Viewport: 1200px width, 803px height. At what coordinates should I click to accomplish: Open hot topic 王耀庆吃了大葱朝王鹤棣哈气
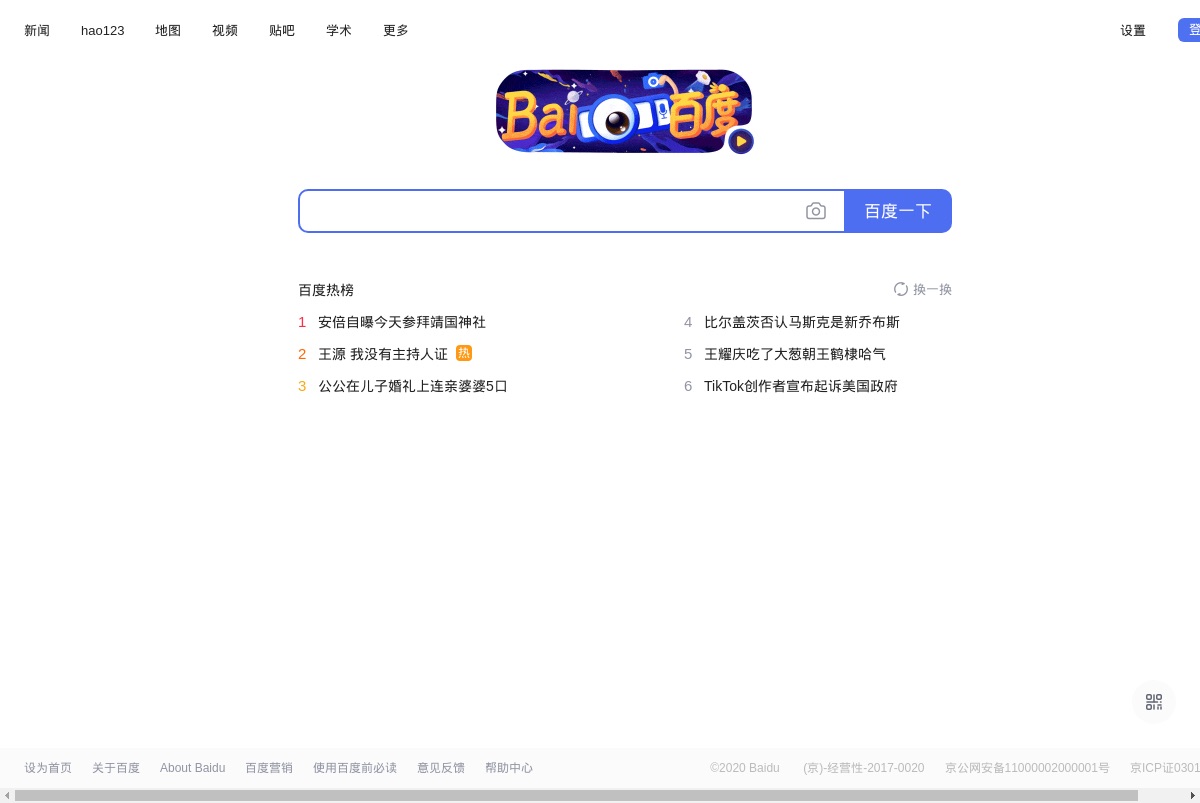point(795,354)
